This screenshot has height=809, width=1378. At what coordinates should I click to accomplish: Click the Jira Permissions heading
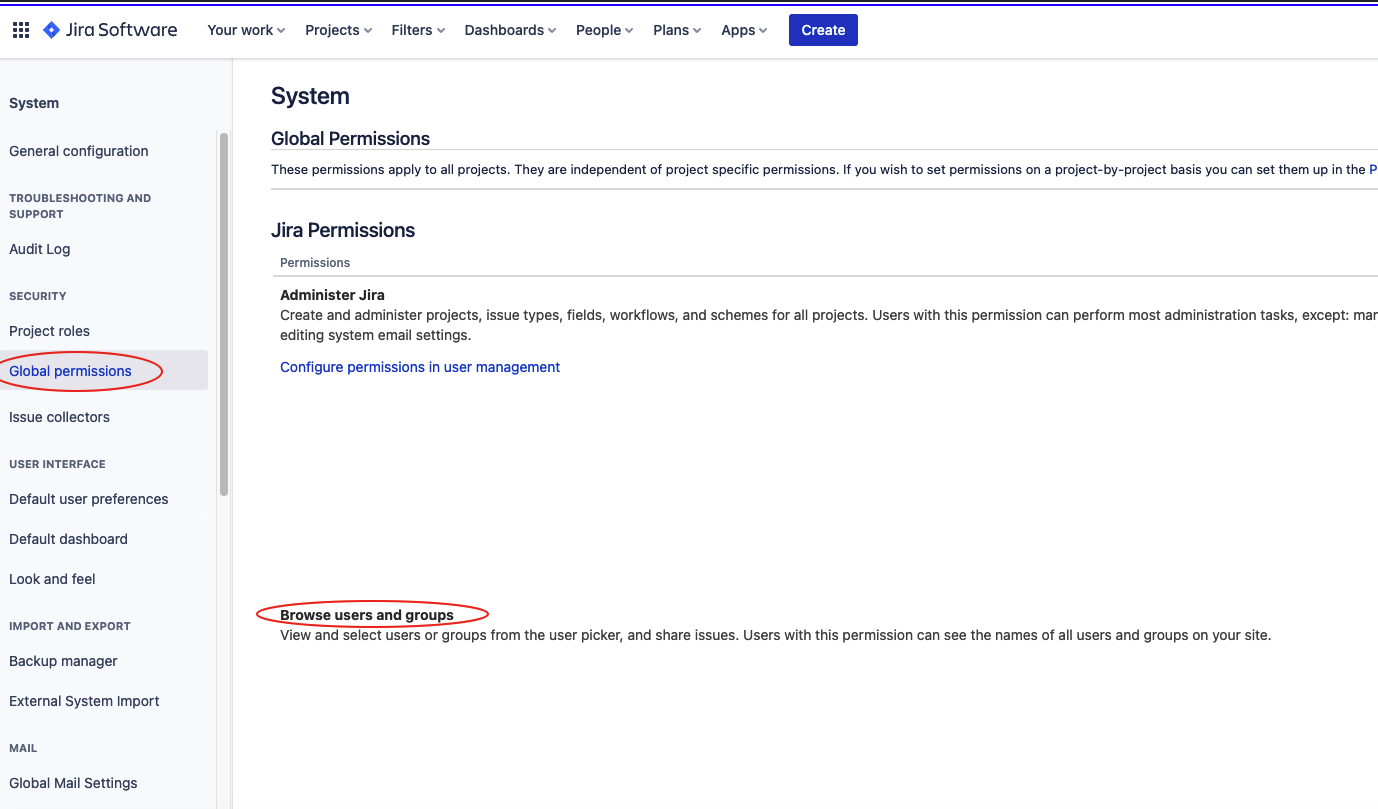tap(343, 230)
